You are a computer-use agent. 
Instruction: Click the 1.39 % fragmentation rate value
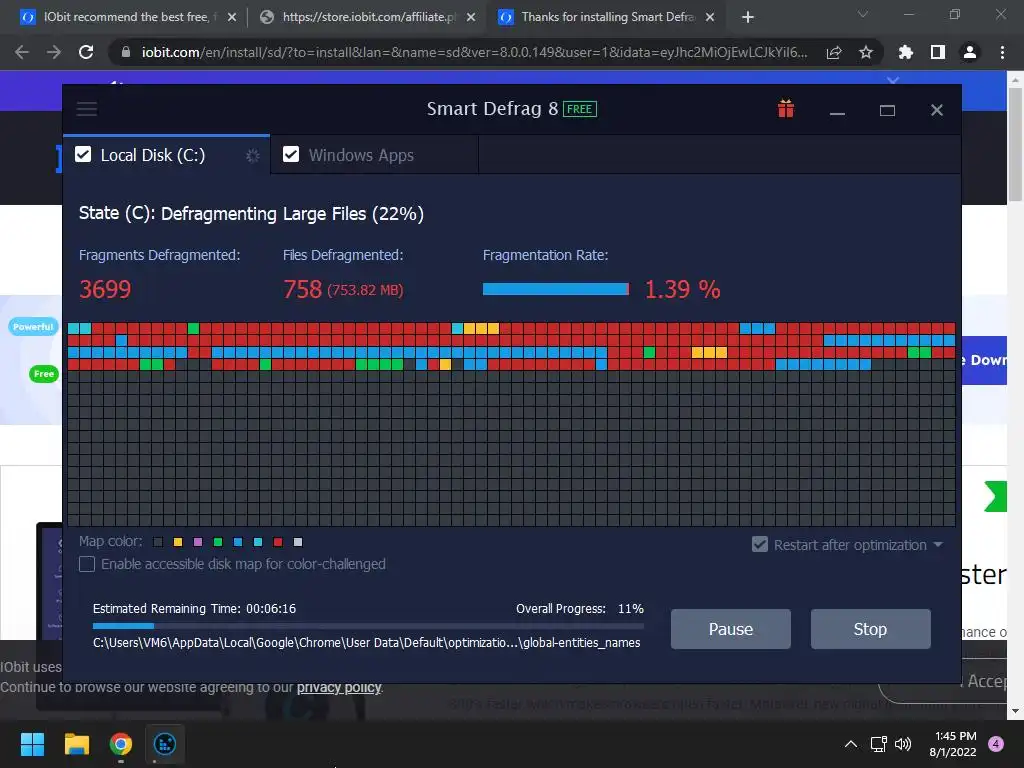(682, 289)
